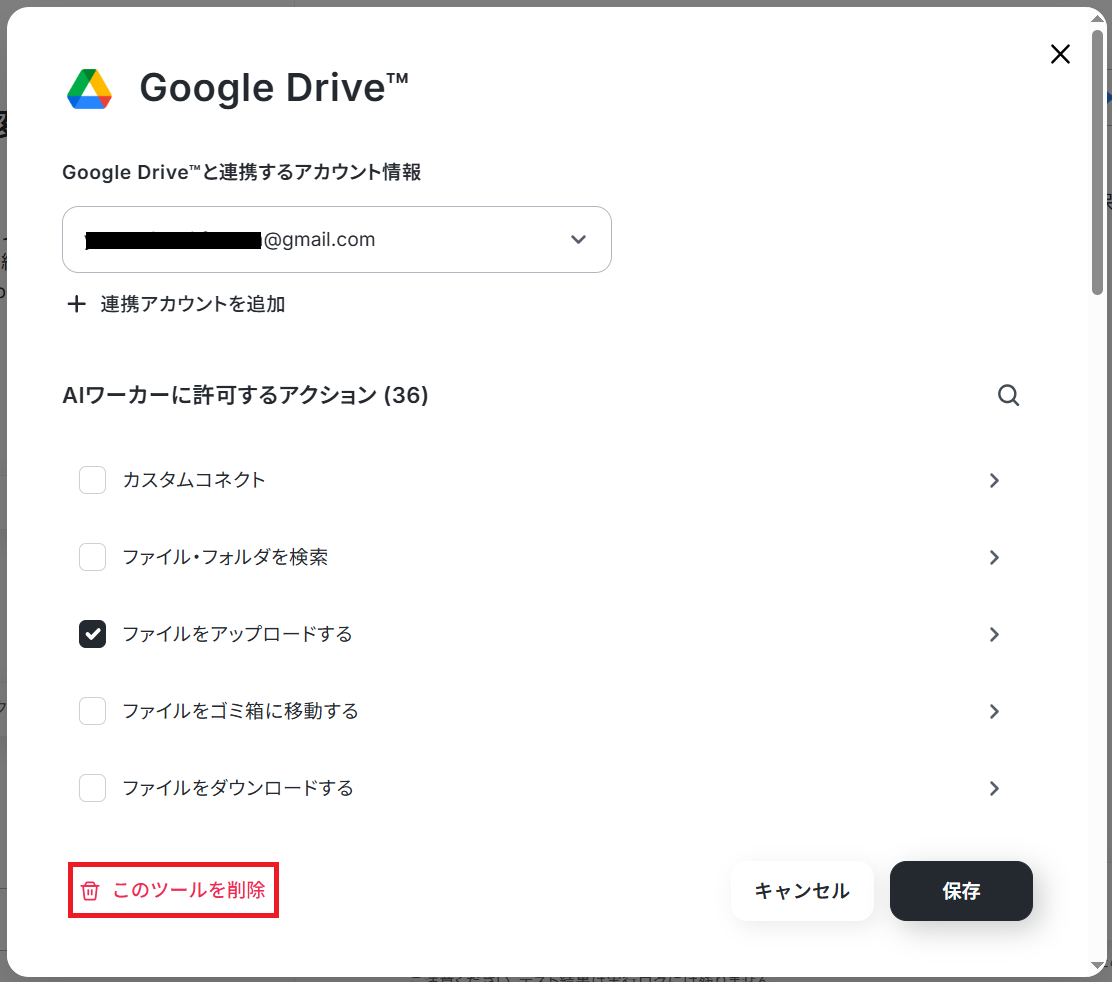Click the Google Drive logo icon
The image size is (1112, 982).
[x=89, y=89]
